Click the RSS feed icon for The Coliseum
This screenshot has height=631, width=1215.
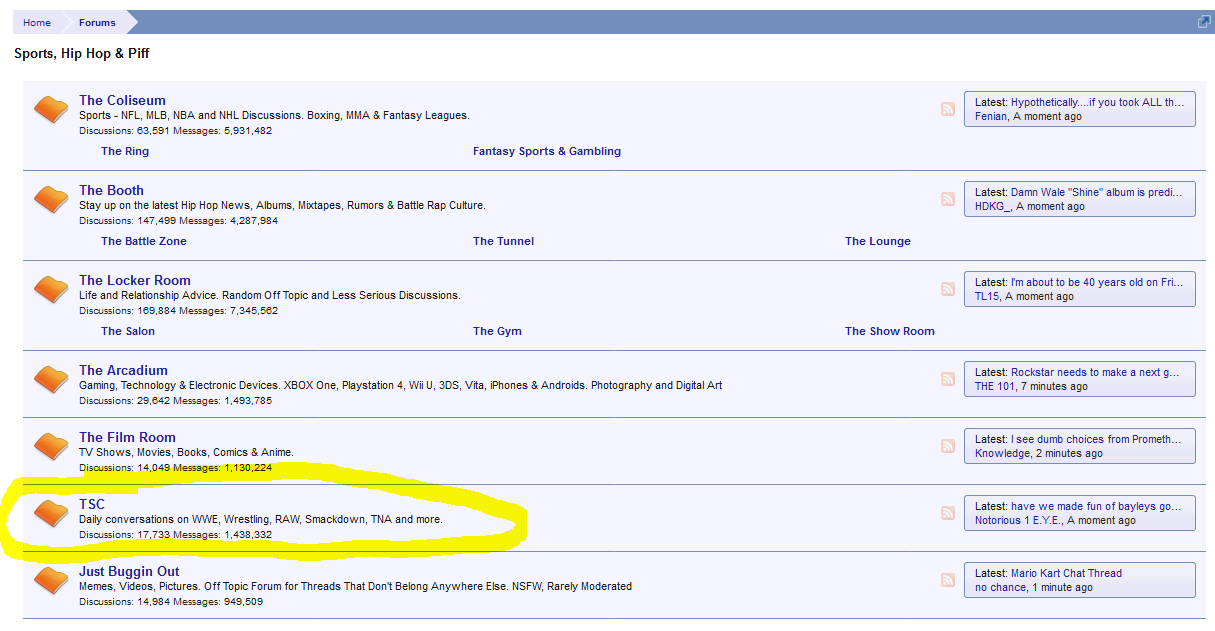(947, 109)
